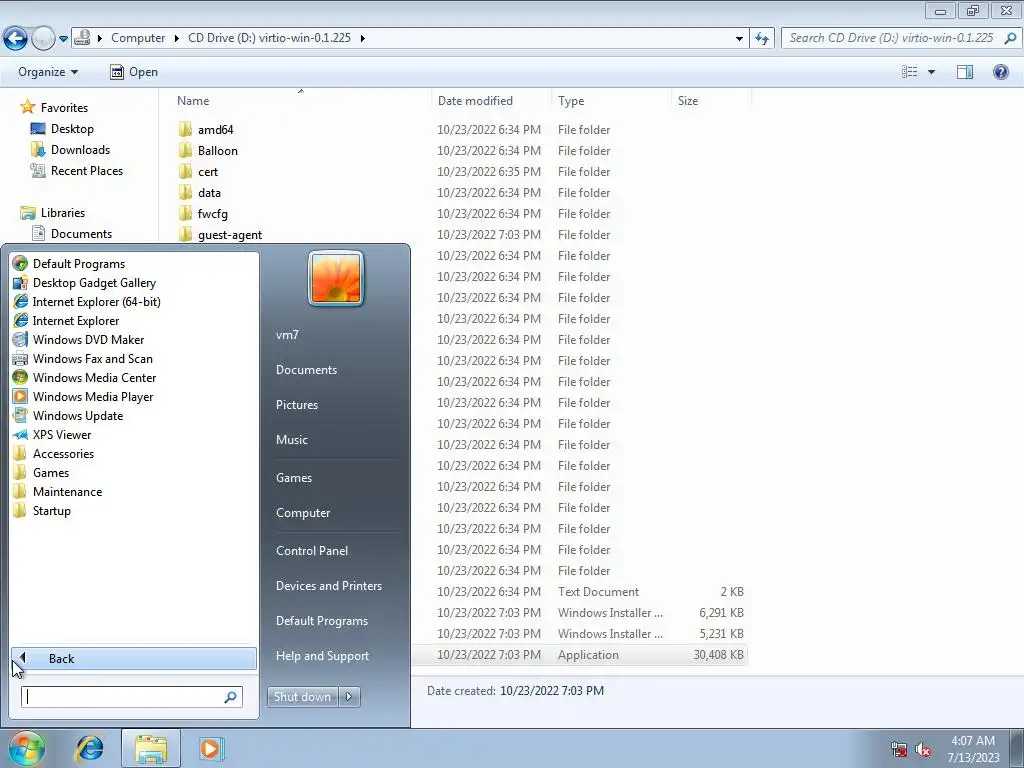1024x768 pixels.
Task: Mute volume via tray speaker icon
Action: [x=923, y=749]
